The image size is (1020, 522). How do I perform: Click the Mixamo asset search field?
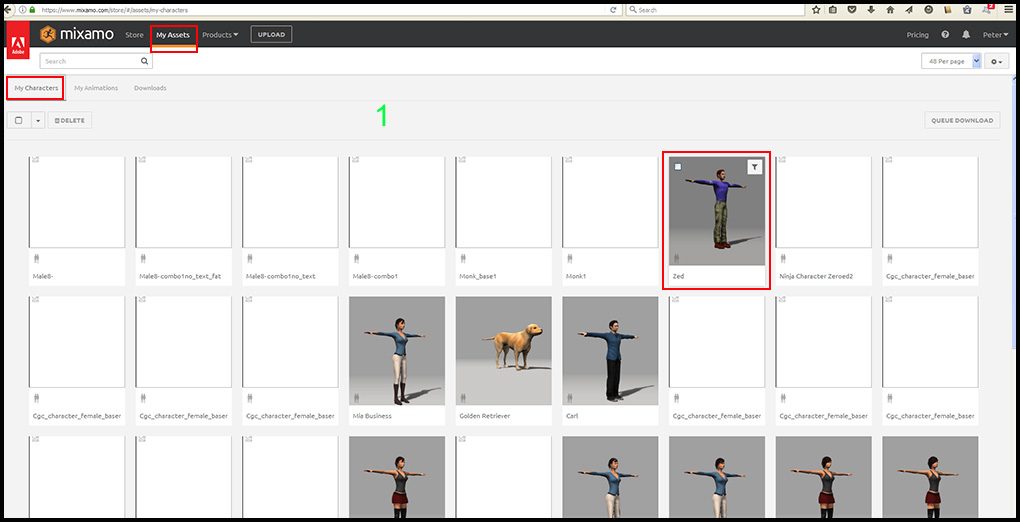[96, 61]
